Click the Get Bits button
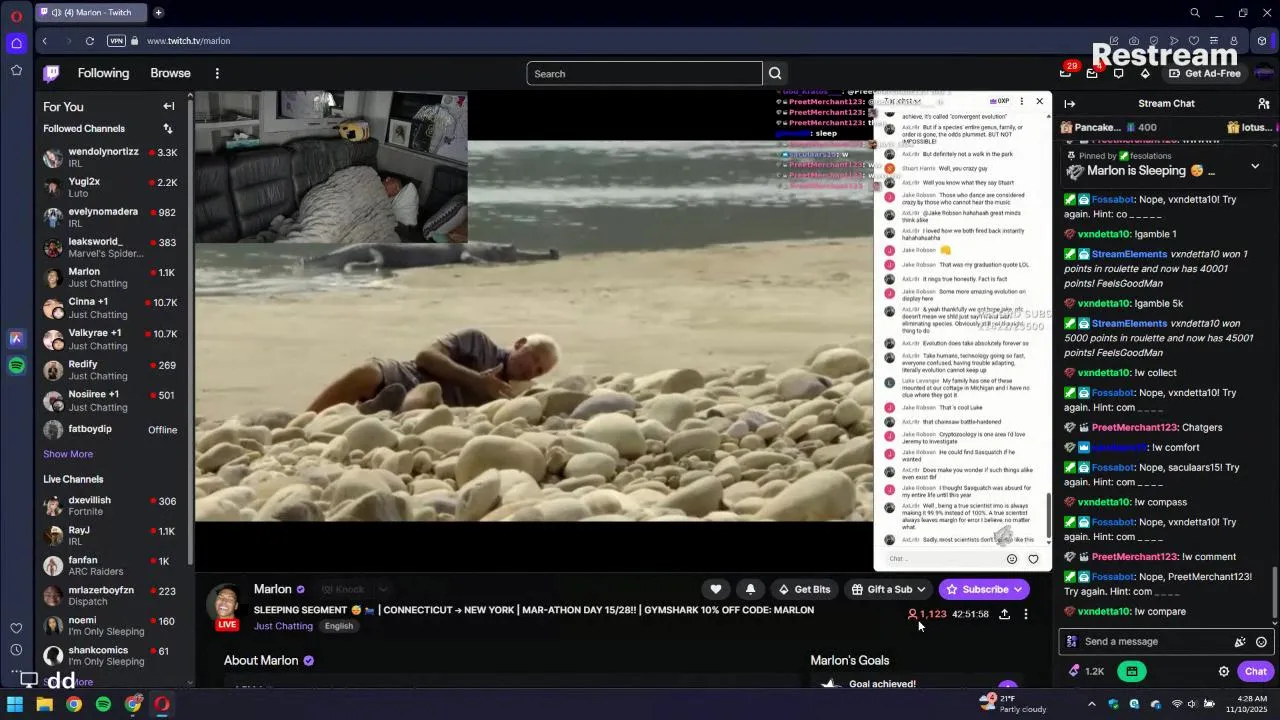 pyautogui.click(x=804, y=589)
